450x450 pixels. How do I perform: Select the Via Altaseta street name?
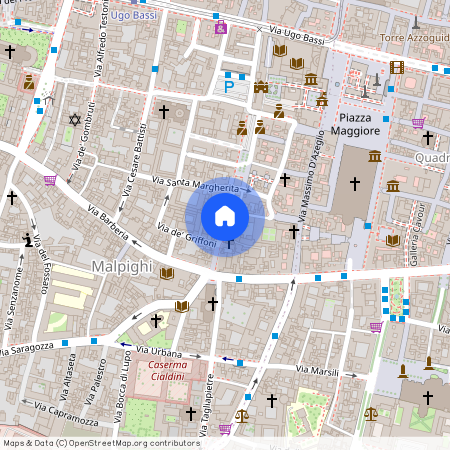(x=68, y=377)
